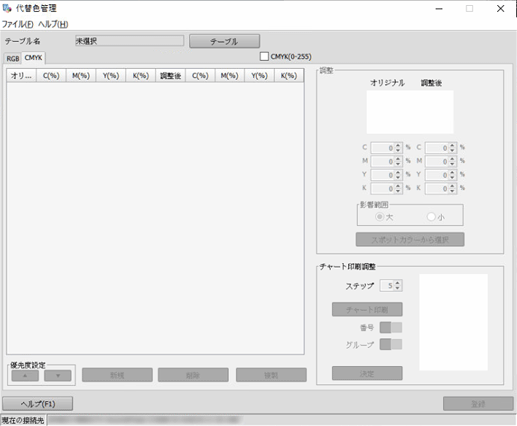The width and height of the screenshot is (517, 426).
Task: Click the ヘルプ(F1) button
Action: pyautogui.click(x=38, y=404)
